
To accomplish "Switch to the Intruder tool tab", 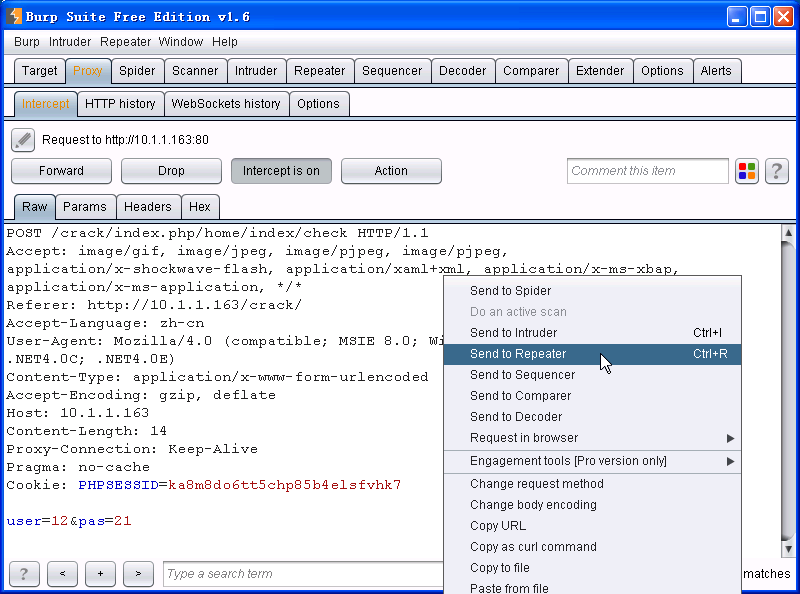I will (x=256, y=71).
